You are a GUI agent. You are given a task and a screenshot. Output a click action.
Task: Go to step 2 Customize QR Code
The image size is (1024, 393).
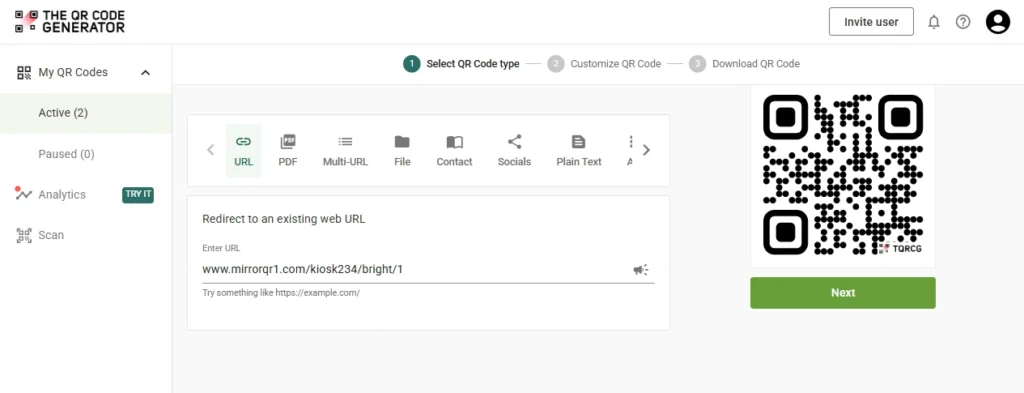(604, 63)
